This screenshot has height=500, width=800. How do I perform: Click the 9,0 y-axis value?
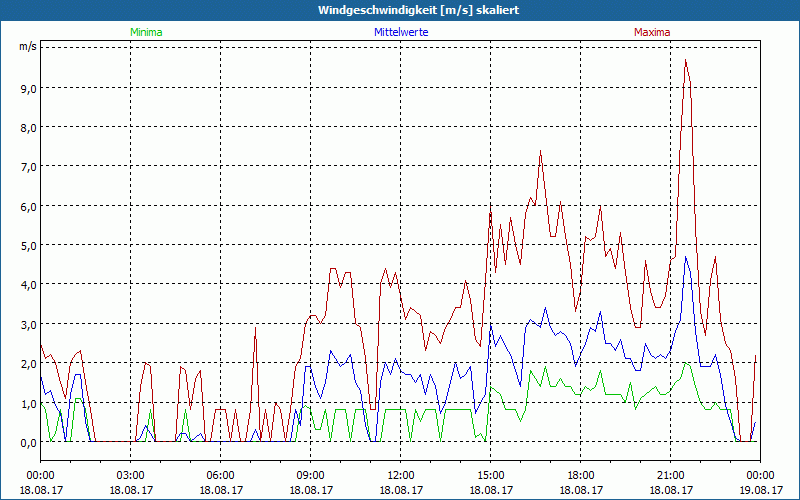(28, 88)
